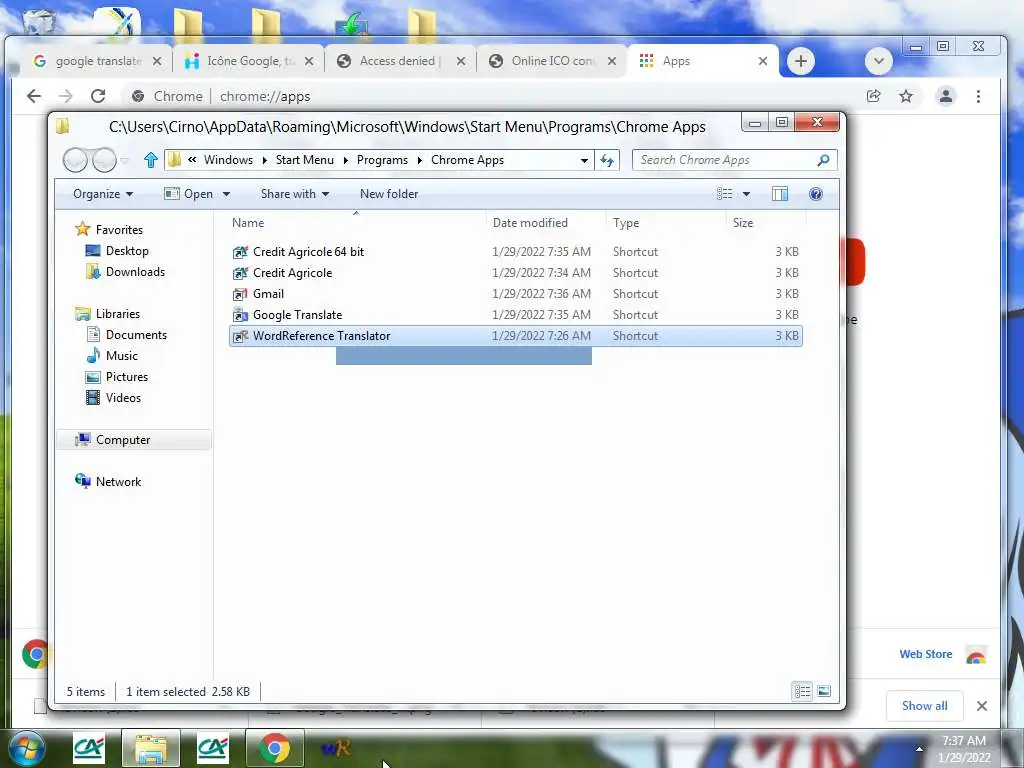Click Start Menu in breadcrumb path
This screenshot has height=768, width=1024.
[304, 160]
